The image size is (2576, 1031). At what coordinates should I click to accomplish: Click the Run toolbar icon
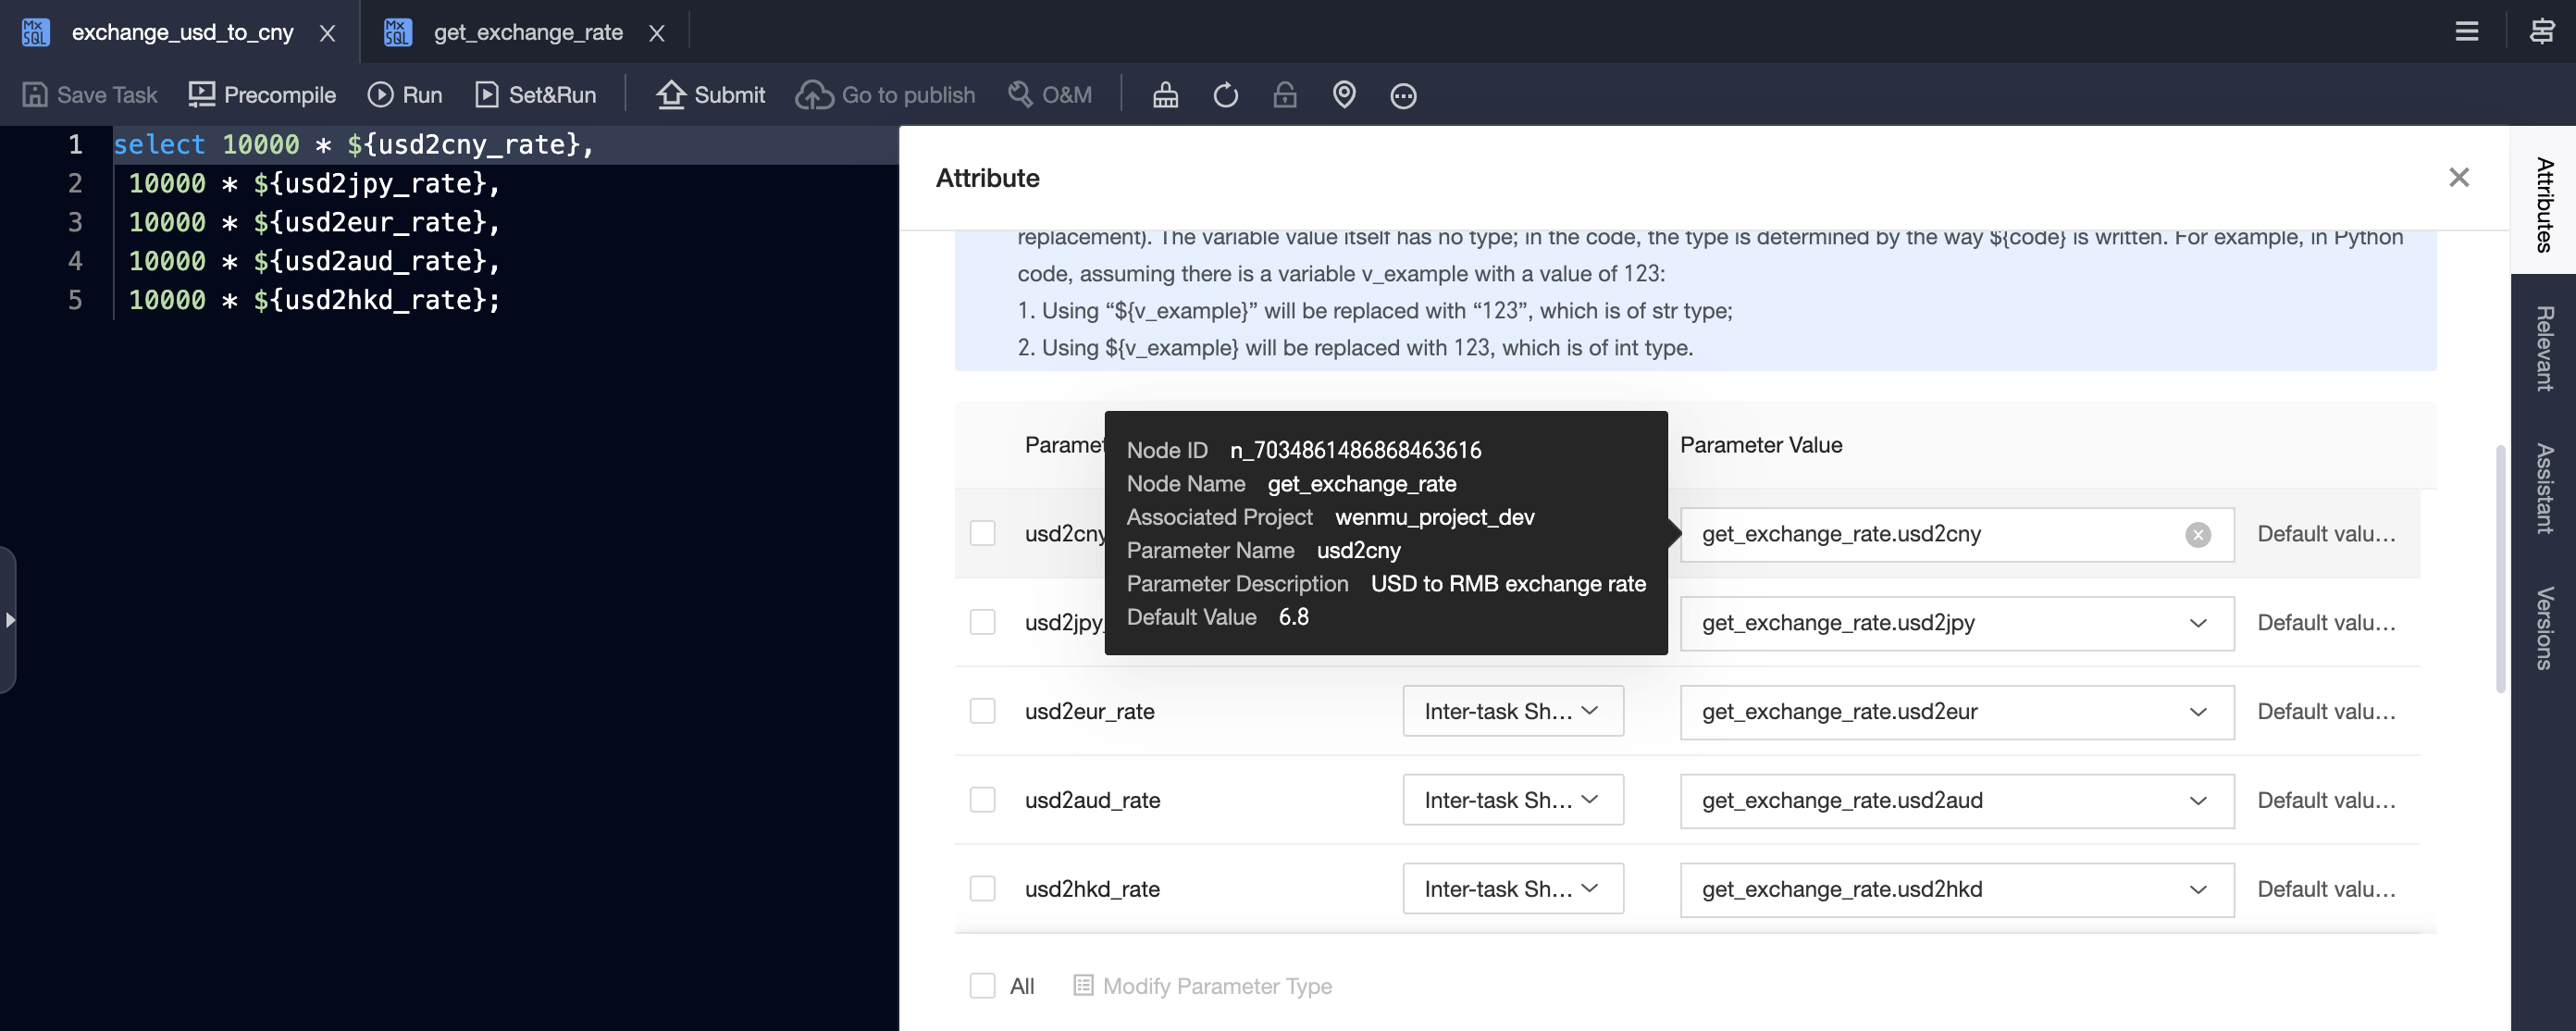404,95
